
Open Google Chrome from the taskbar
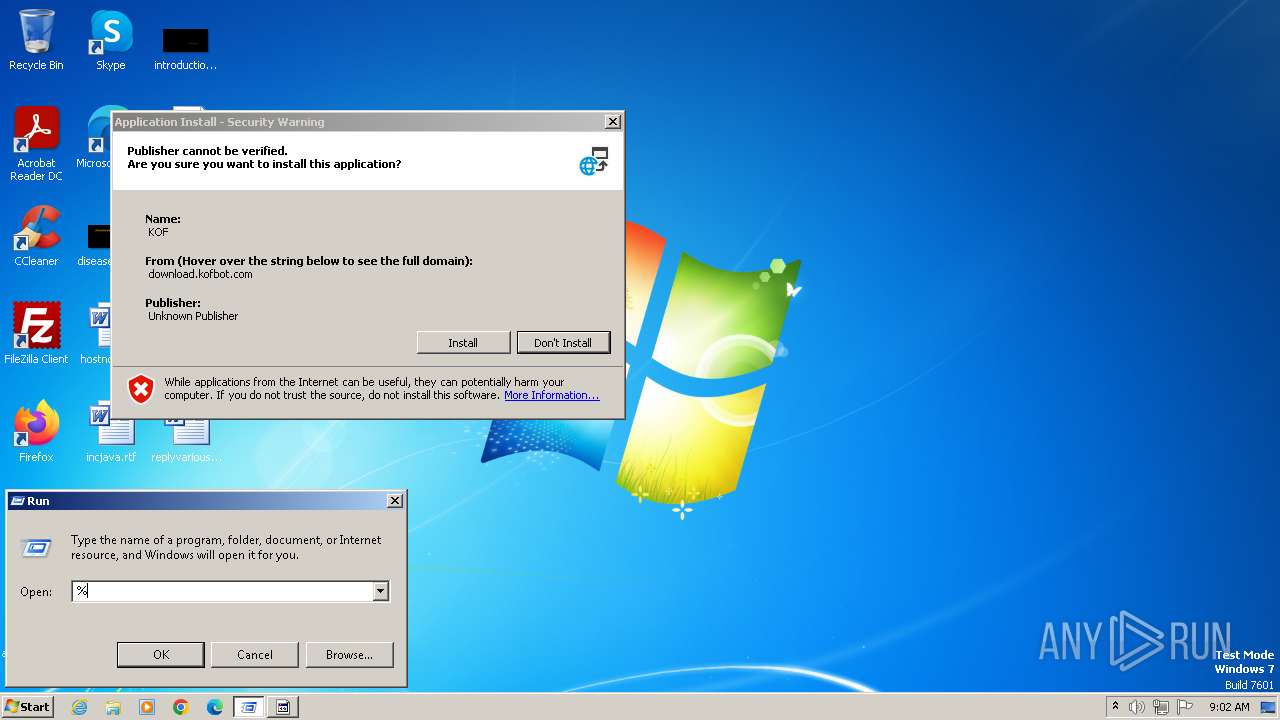[181, 707]
